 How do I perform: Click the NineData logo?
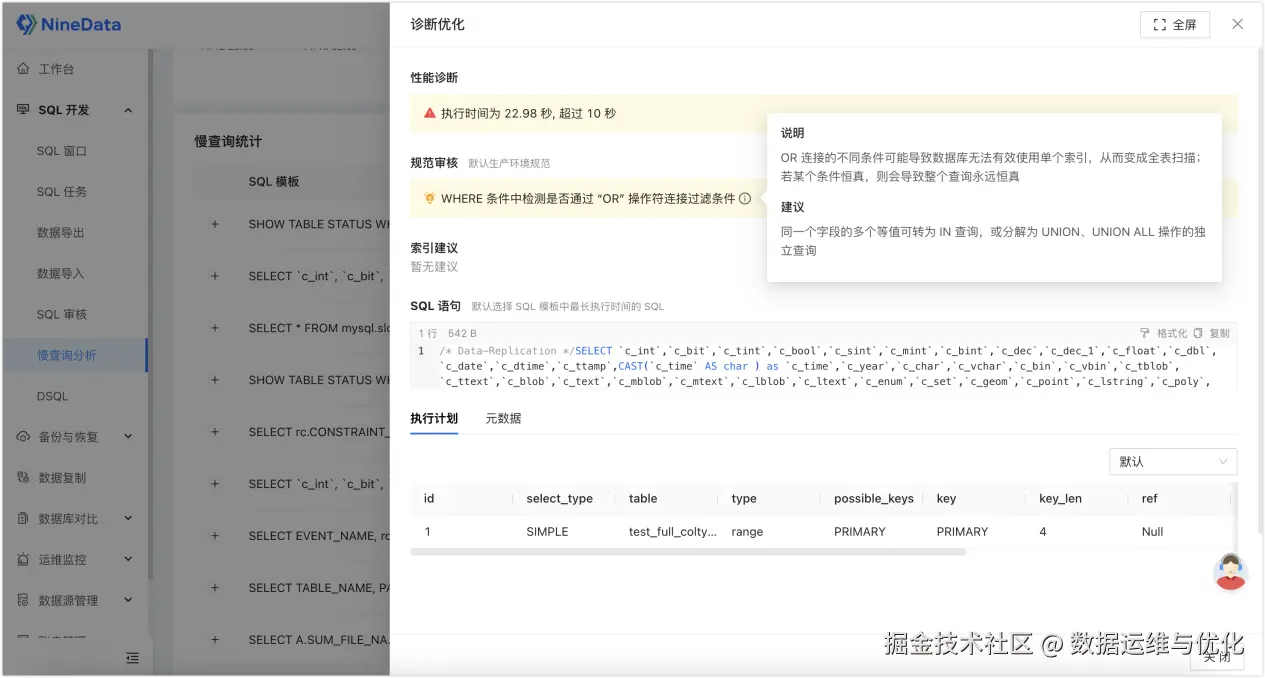[x=68, y=25]
